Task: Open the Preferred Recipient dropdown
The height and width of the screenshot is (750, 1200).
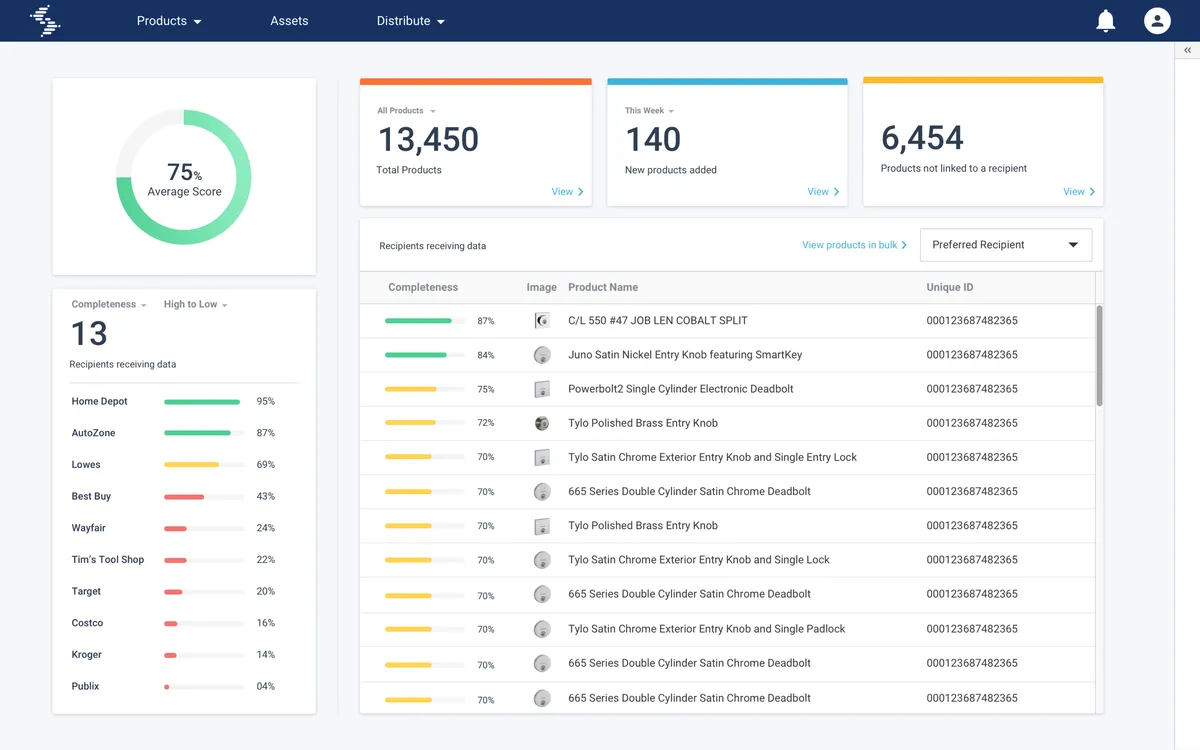Action: (x=1005, y=245)
